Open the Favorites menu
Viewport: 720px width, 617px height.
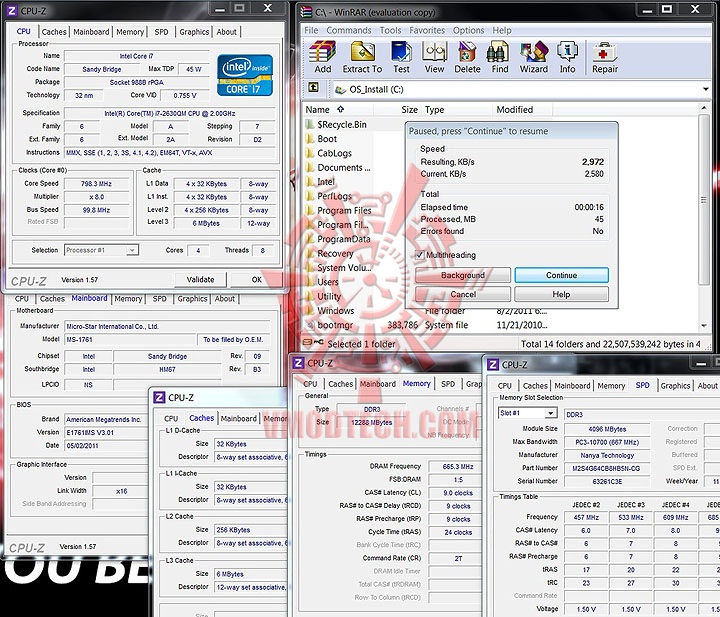tap(427, 30)
